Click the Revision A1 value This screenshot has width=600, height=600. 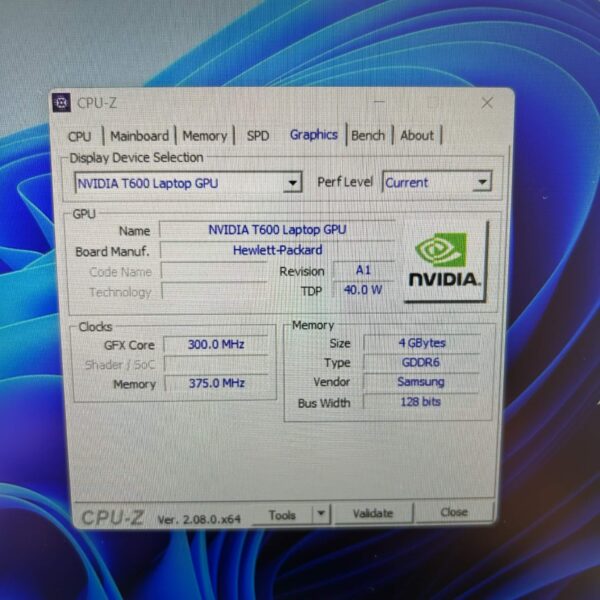tap(364, 270)
